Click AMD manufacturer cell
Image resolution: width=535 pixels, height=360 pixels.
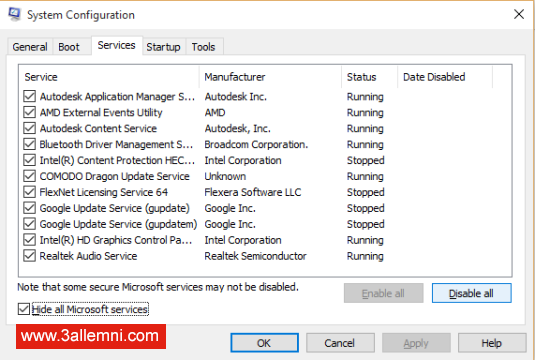point(215,113)
